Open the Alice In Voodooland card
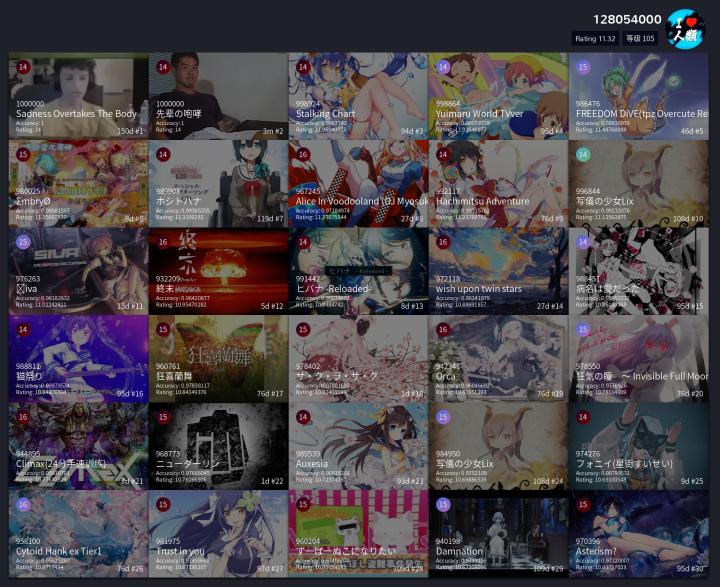This screenshot has height=587, width=720. pyautogui.click(x=359, y=184)
